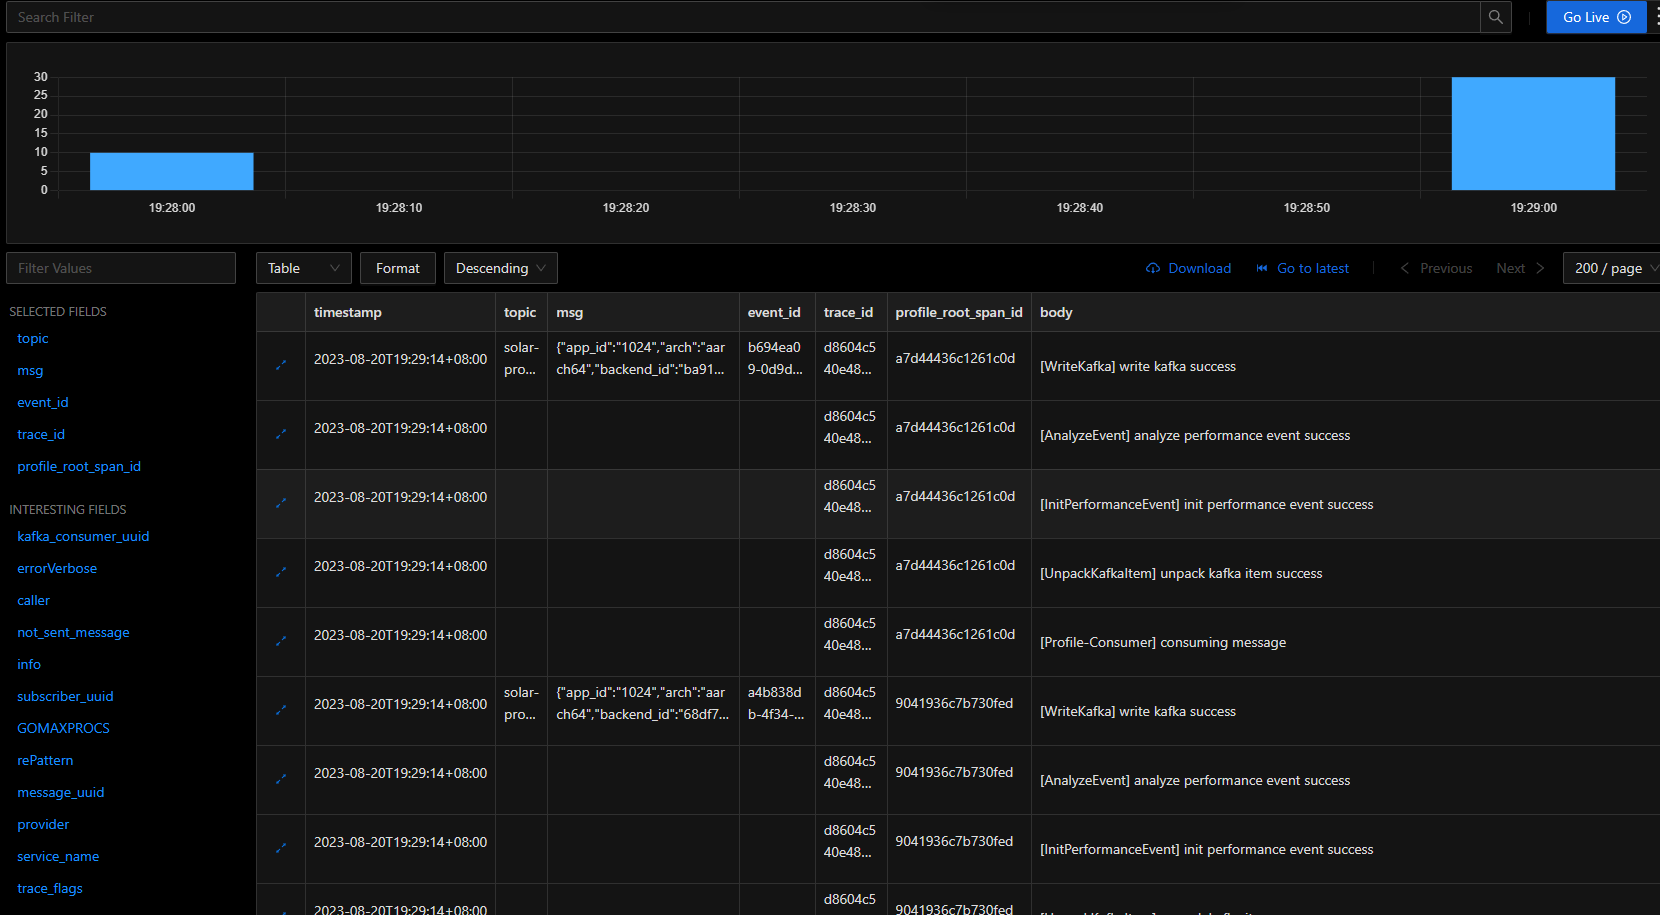Click the search magnifier icon
Viewport: 1660px width, 915px height.
[1495, 17]
